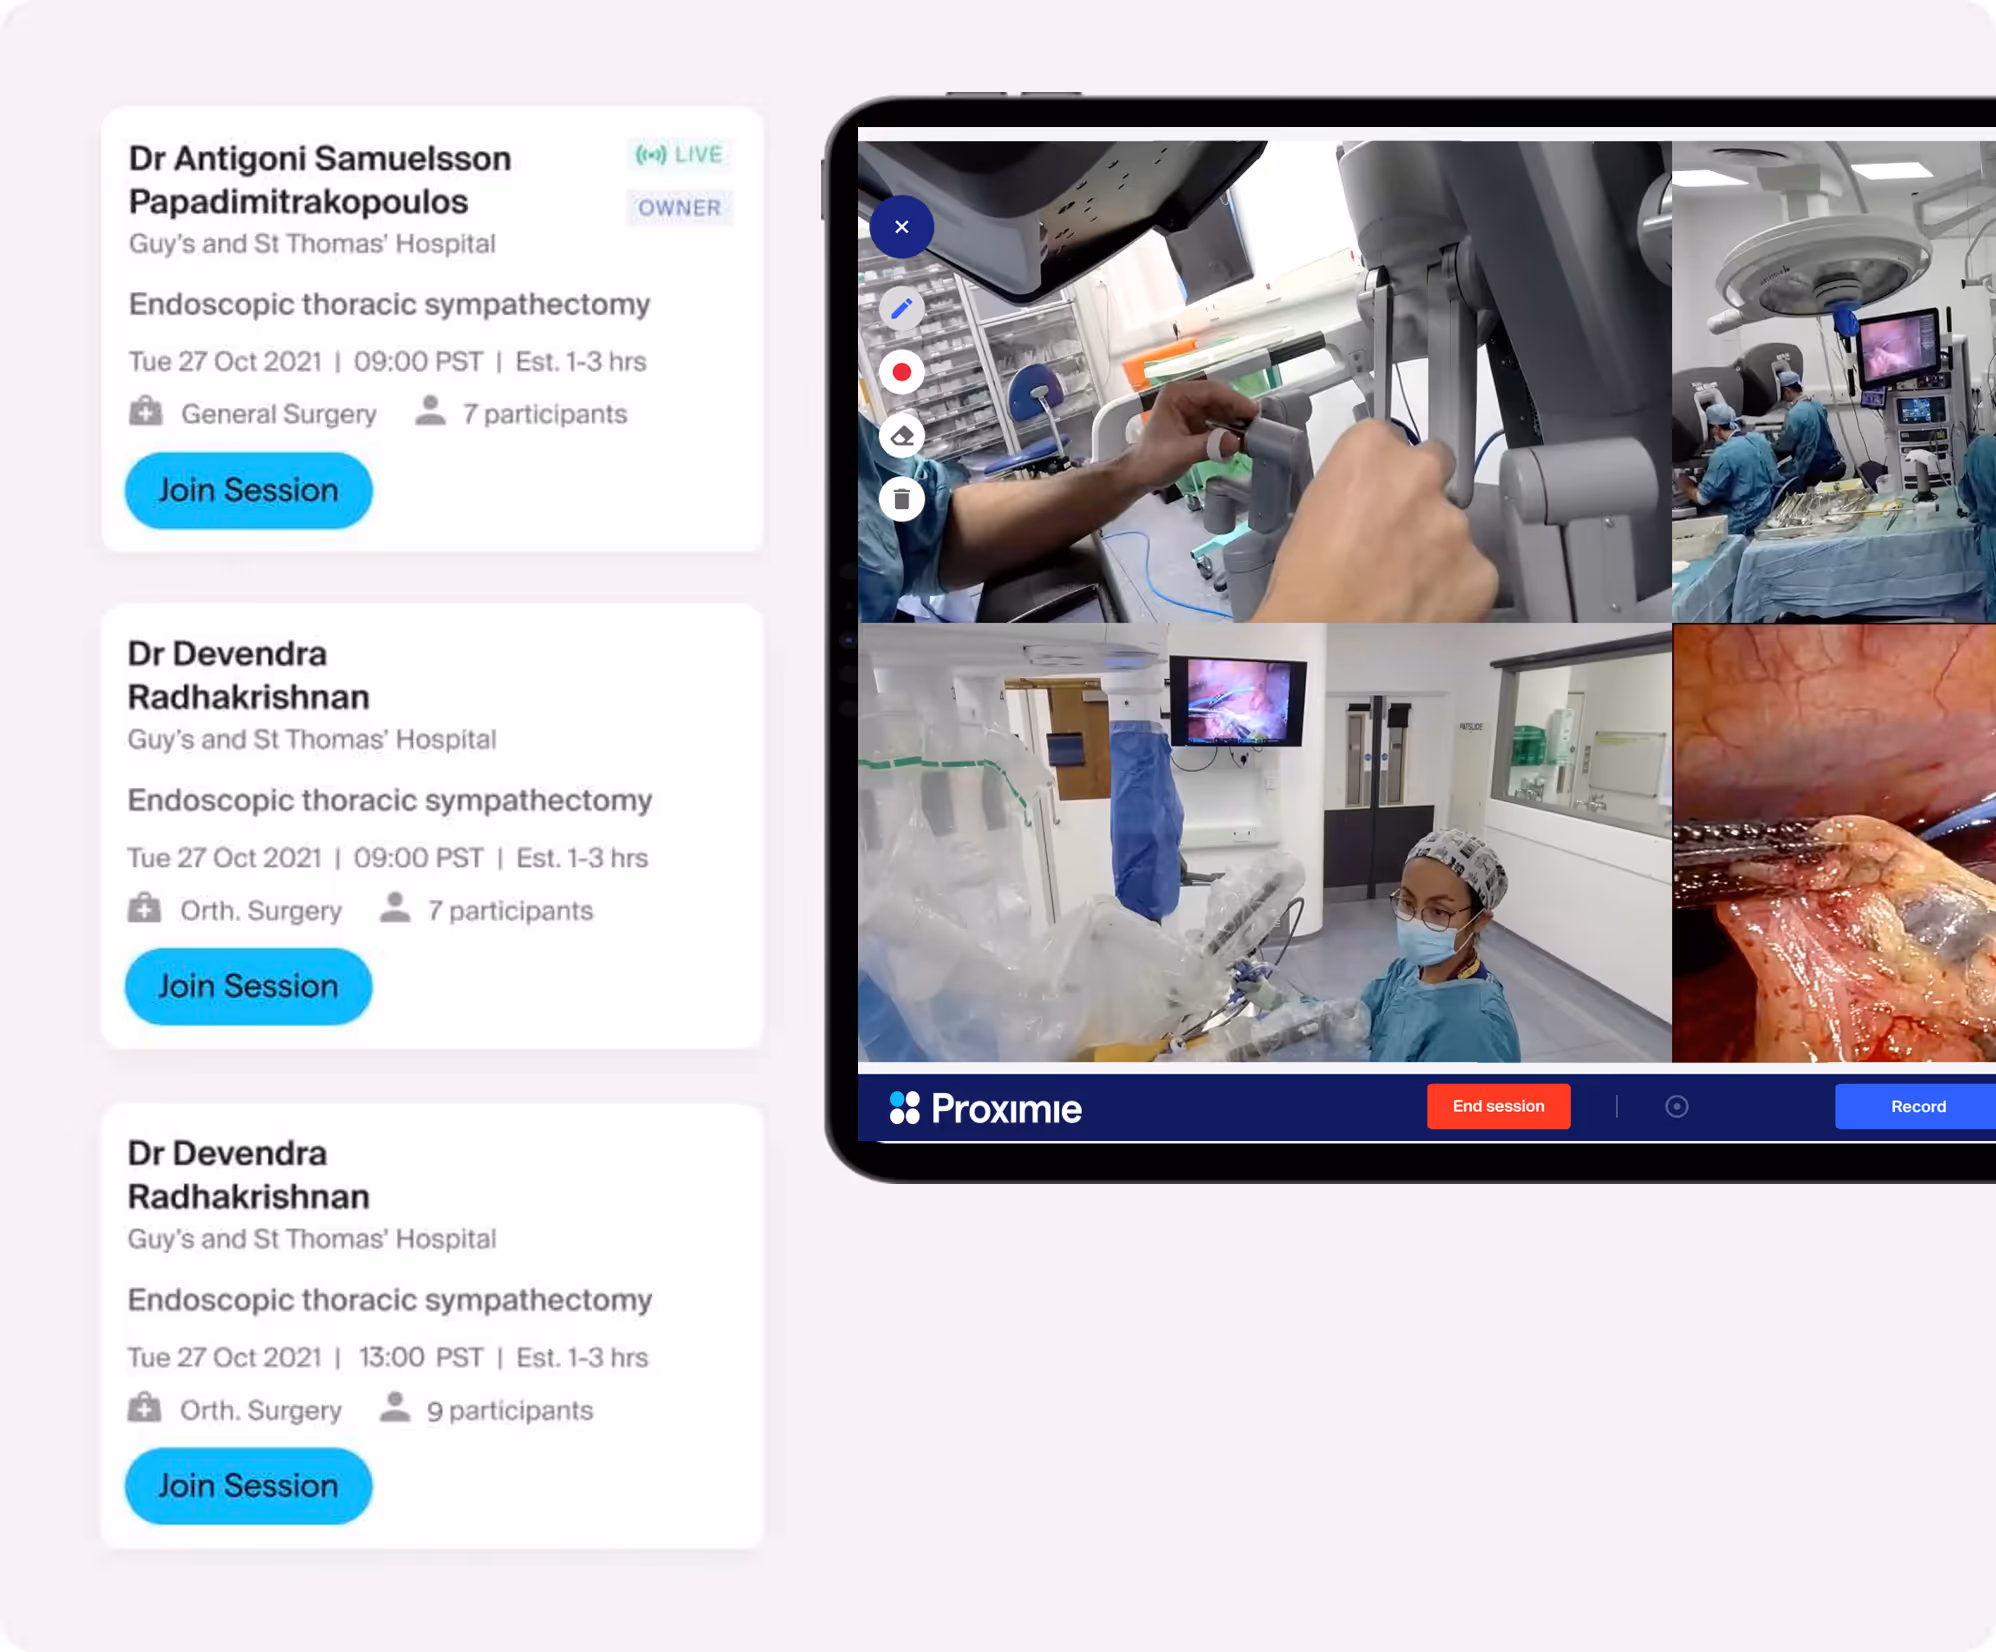The width and height of the screenshot is (1996, 1652).
Task: Select the eraser tool
Action: (901, 436)
